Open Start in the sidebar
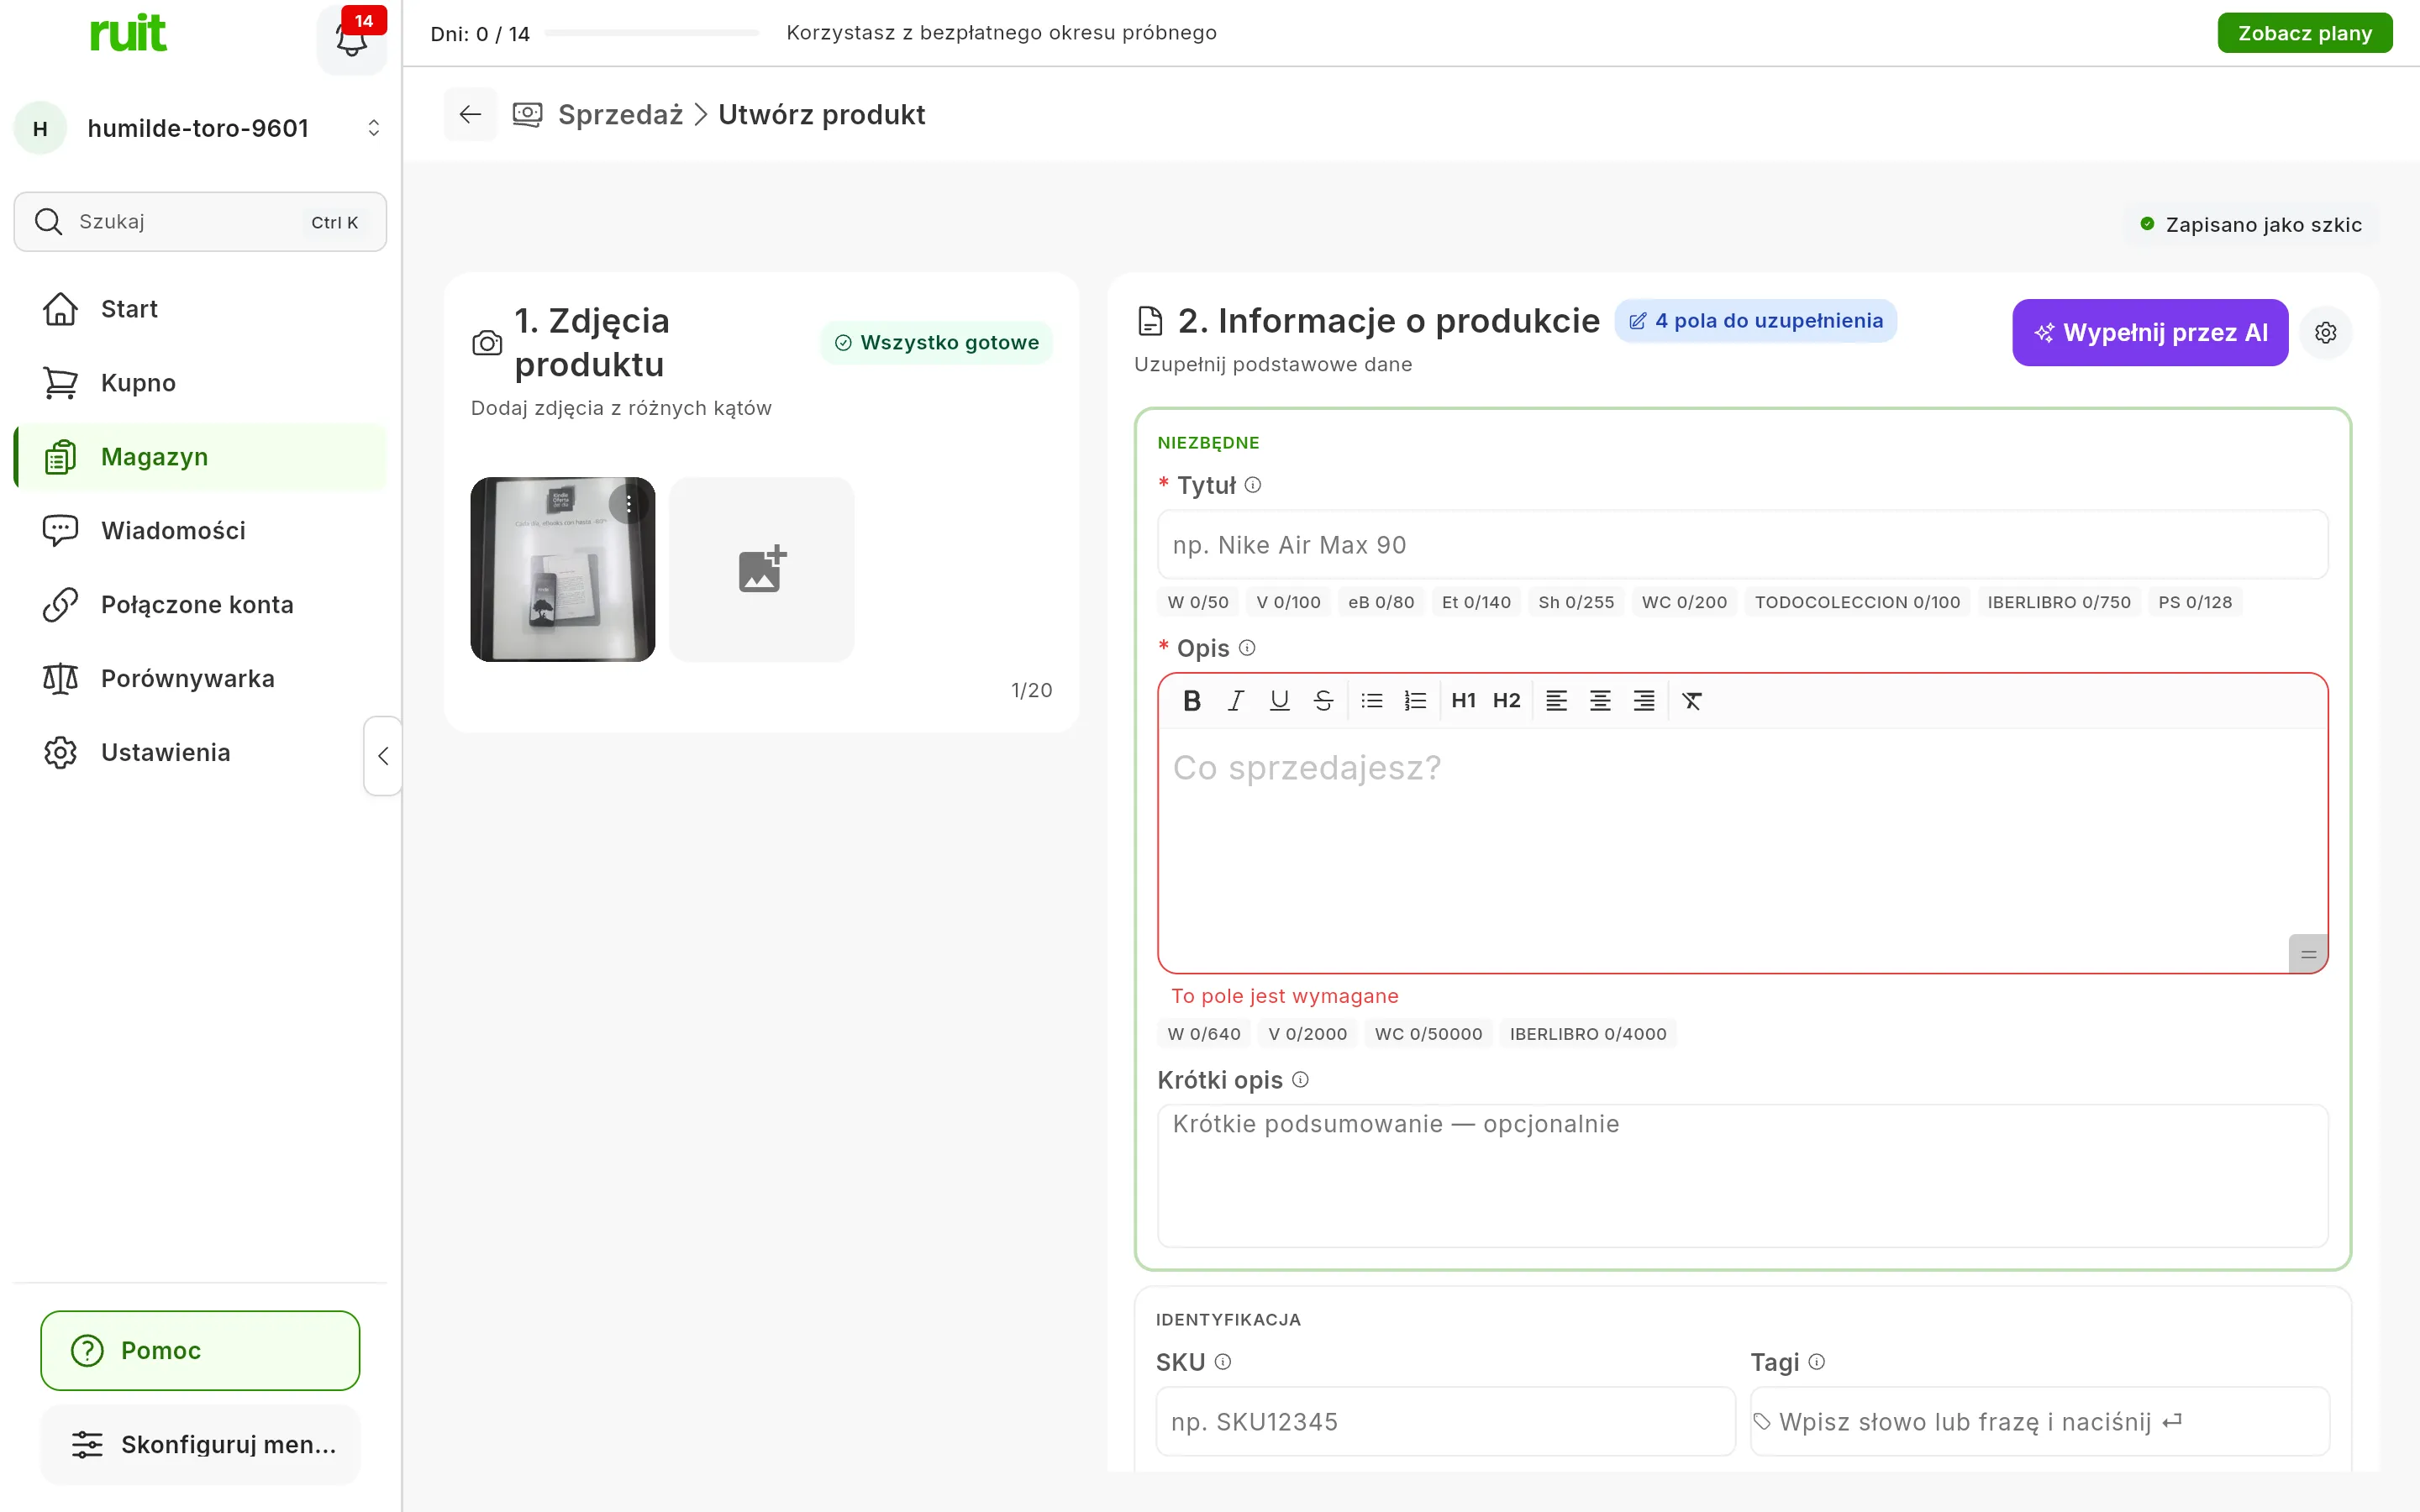This screenshot has height=1512, width=2420. 200,309
